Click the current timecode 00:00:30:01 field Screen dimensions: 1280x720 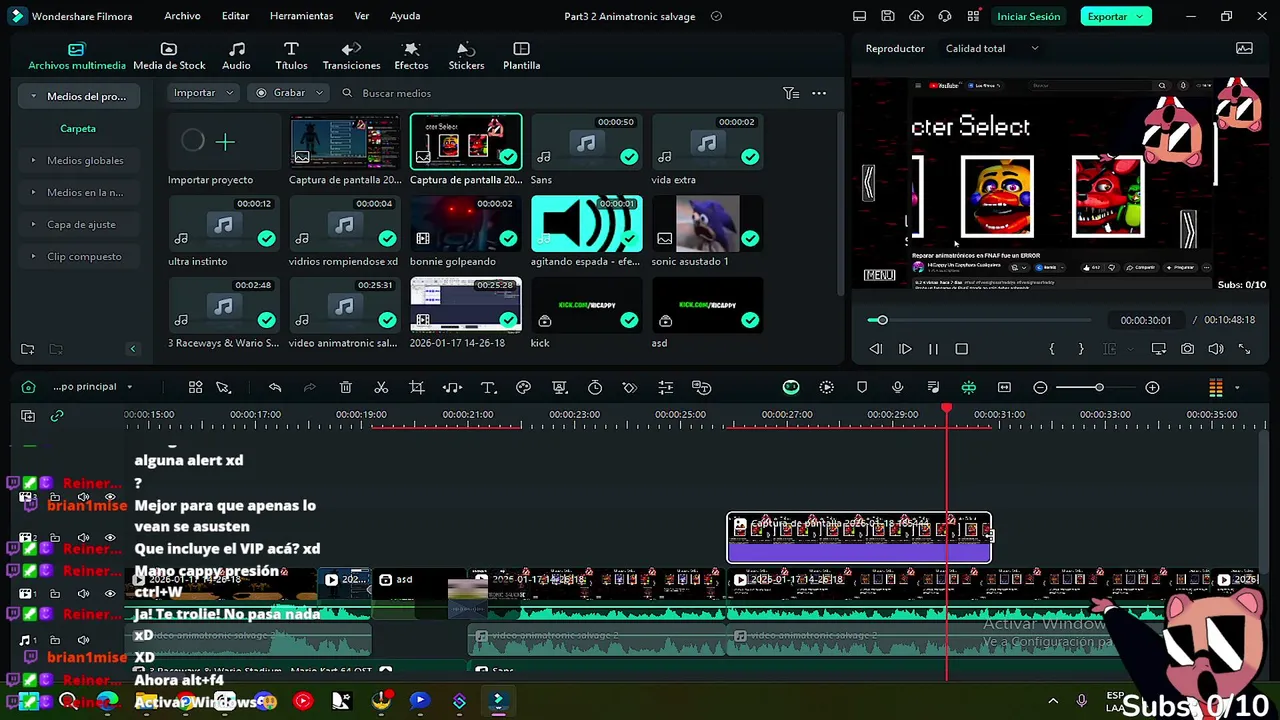pyautogui.click(x=1145, y=320)
